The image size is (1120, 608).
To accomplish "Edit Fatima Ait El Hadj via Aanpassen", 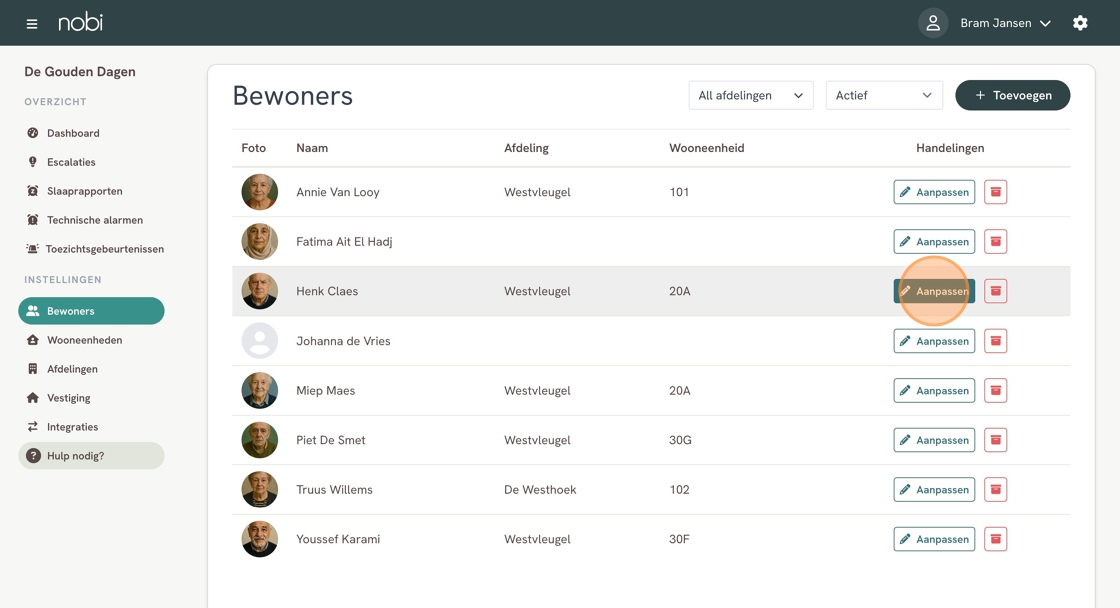I will (934, 242).
